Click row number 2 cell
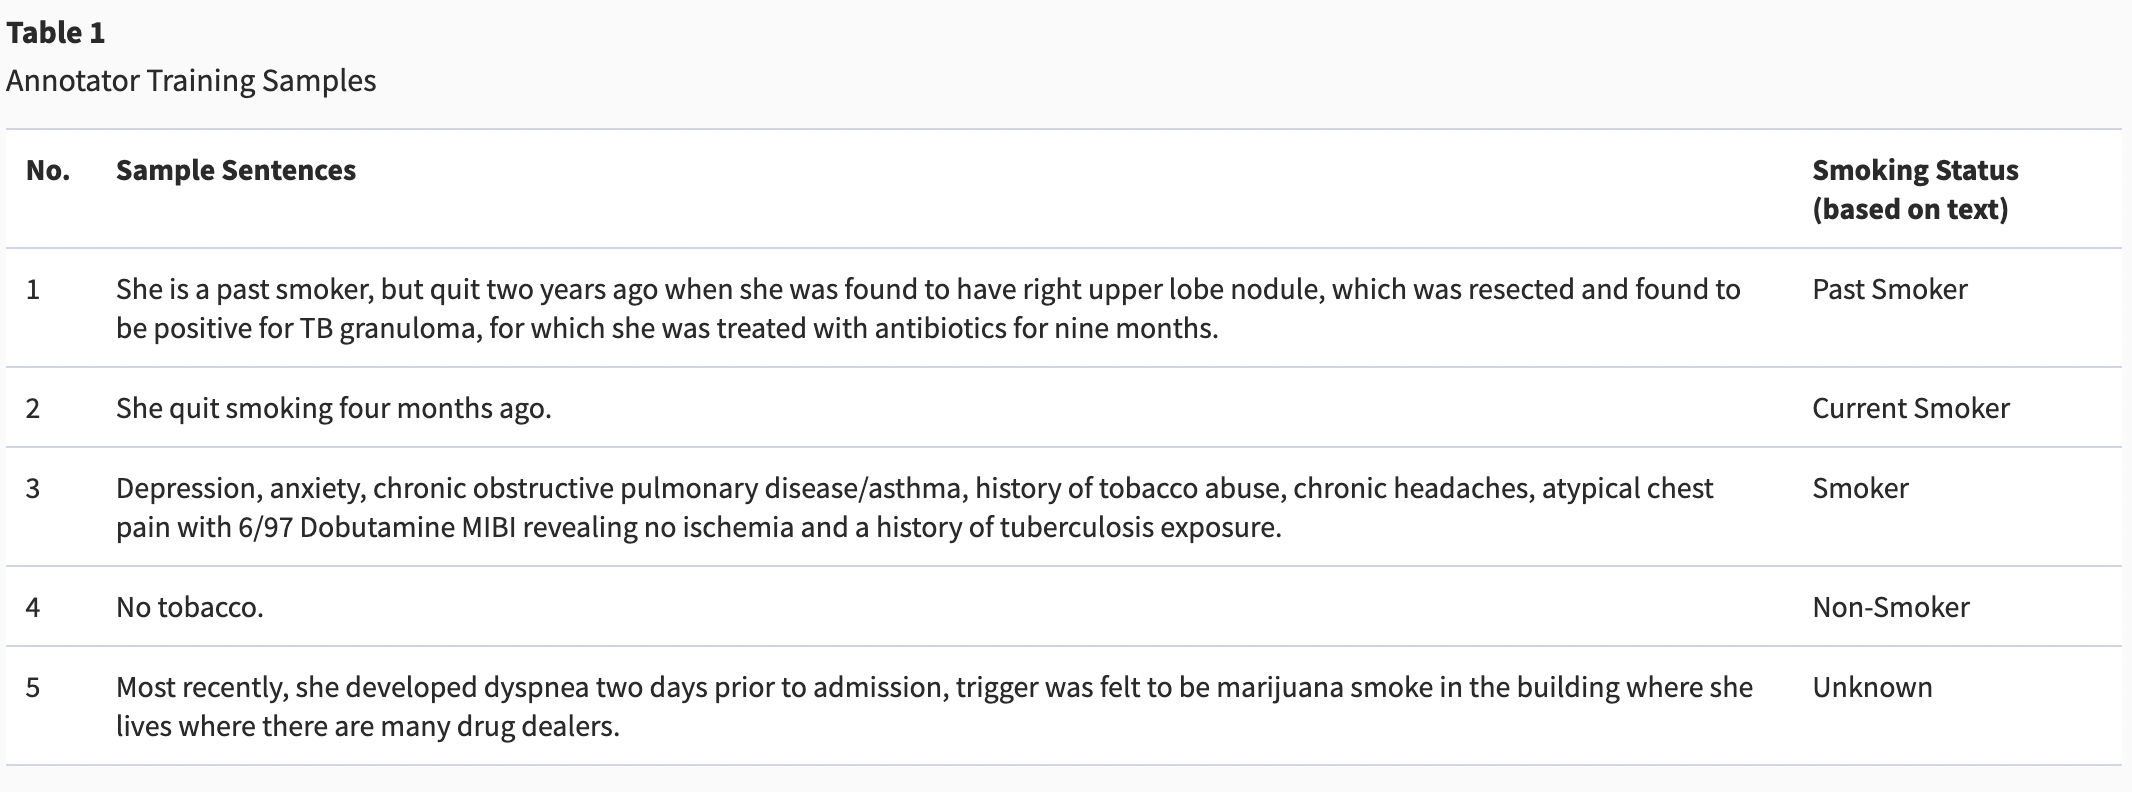Image resolution: width=2132 pixels, height=792 pixels. click(33, 408)
